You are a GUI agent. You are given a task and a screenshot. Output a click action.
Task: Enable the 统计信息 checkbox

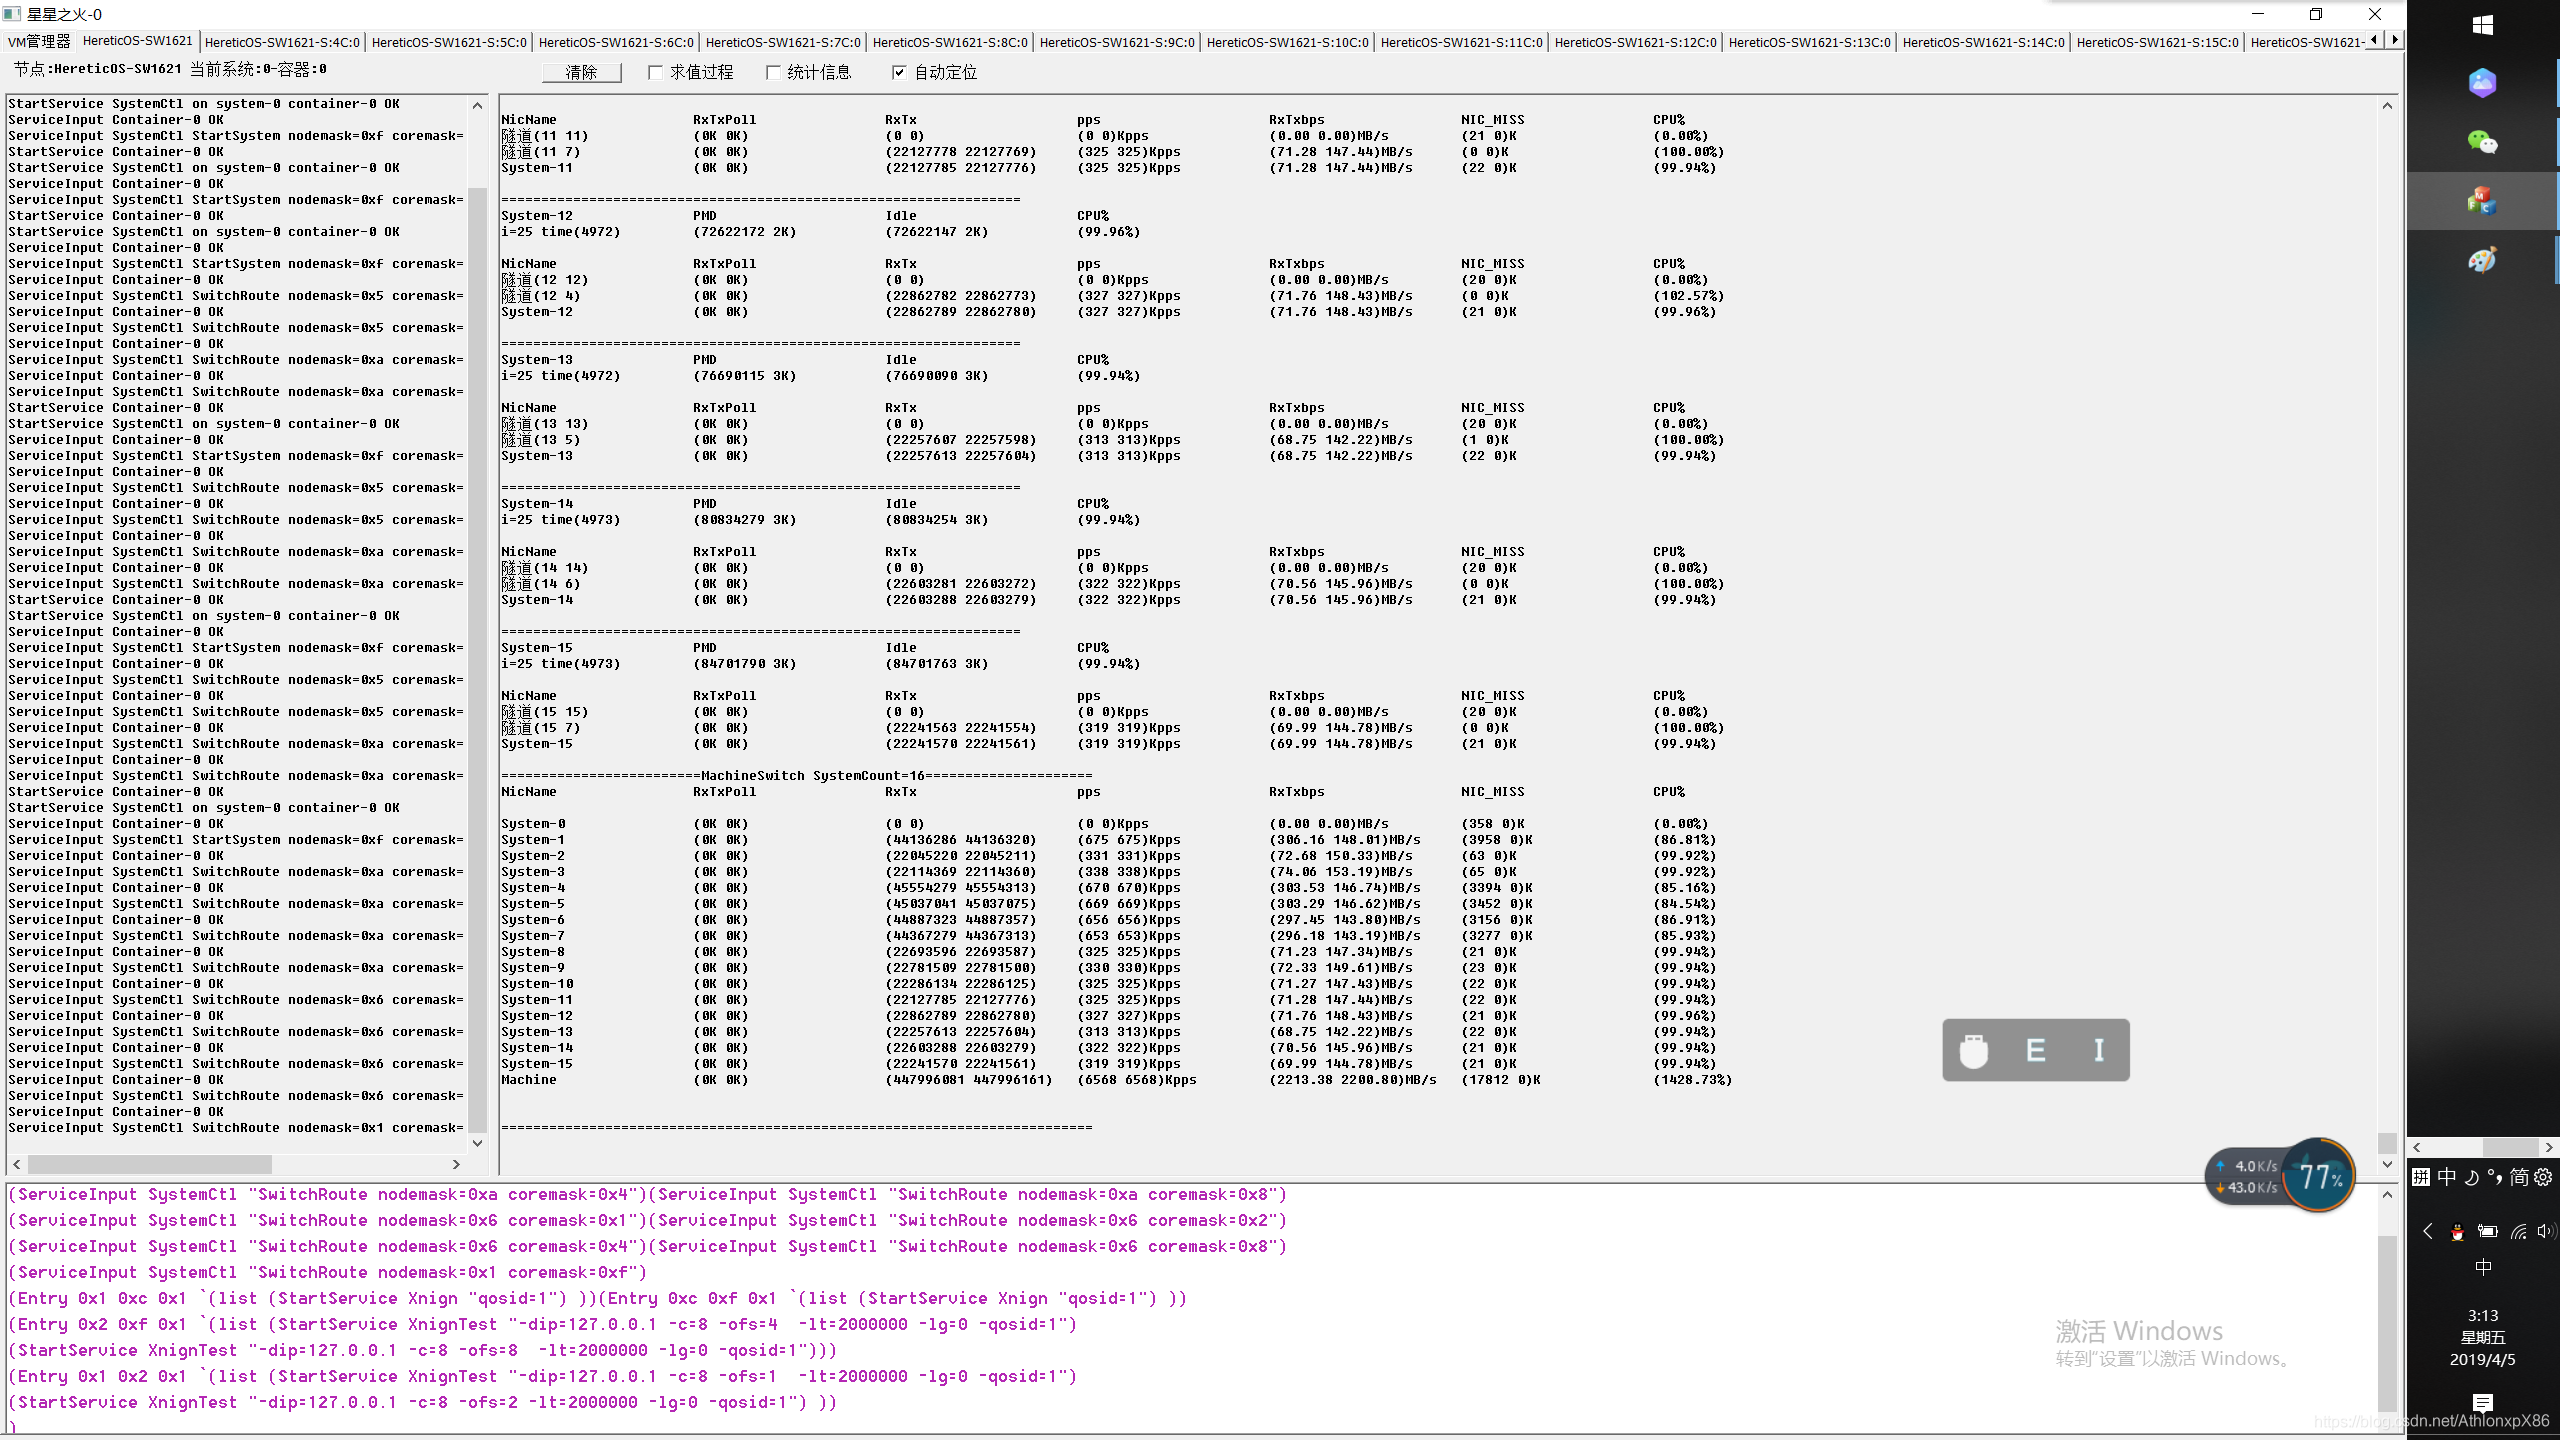tap(773, 72)
